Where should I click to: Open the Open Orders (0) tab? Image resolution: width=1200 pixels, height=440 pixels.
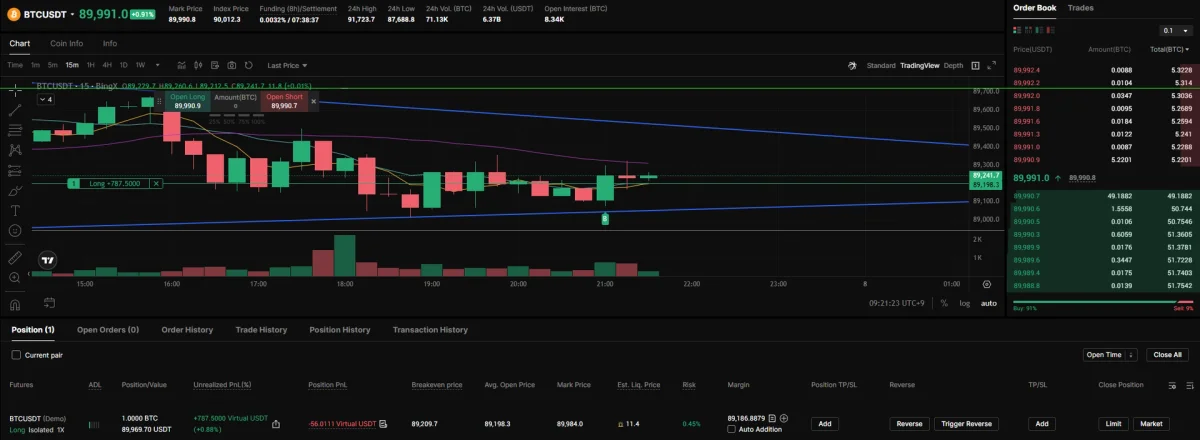coord(108,329)
